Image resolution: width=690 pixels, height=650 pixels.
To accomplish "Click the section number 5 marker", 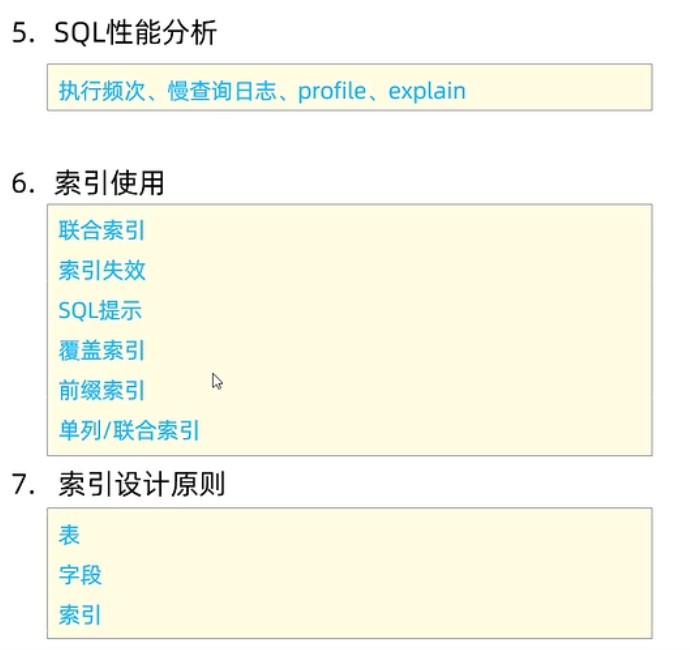I will (x=20, y=33).
